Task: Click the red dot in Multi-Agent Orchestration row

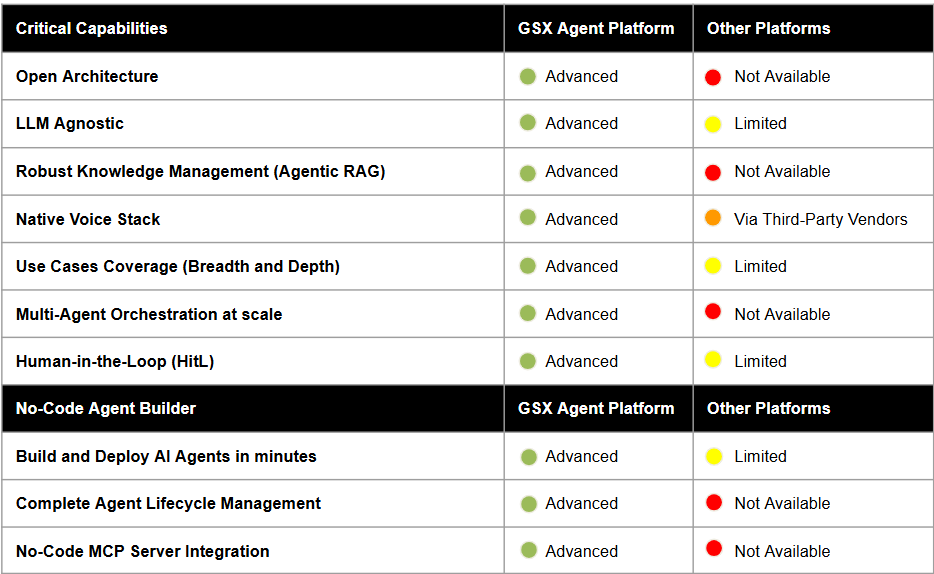Action: (x=713, y=313)
